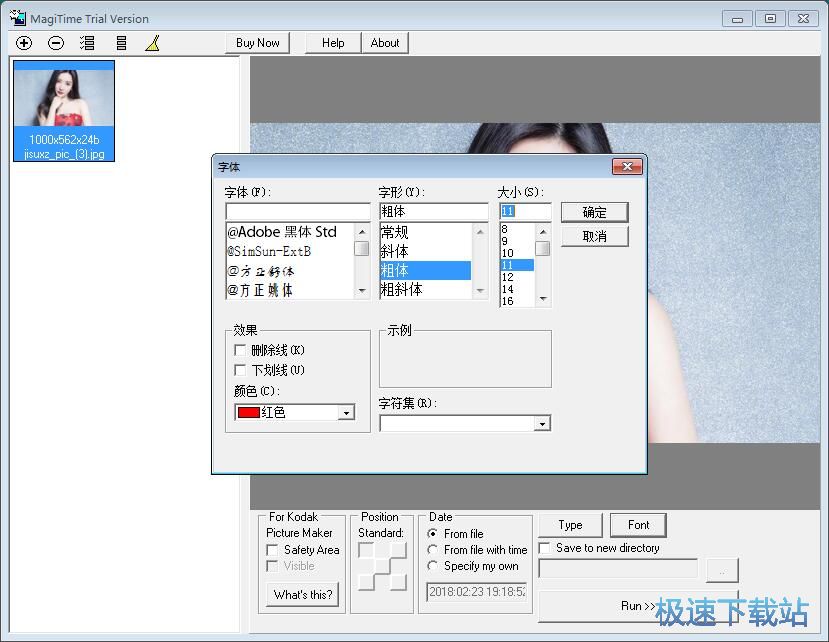Click the Standard position grid selector
The height and width of the screenshot is (642, 829).
tap(382, 566)
